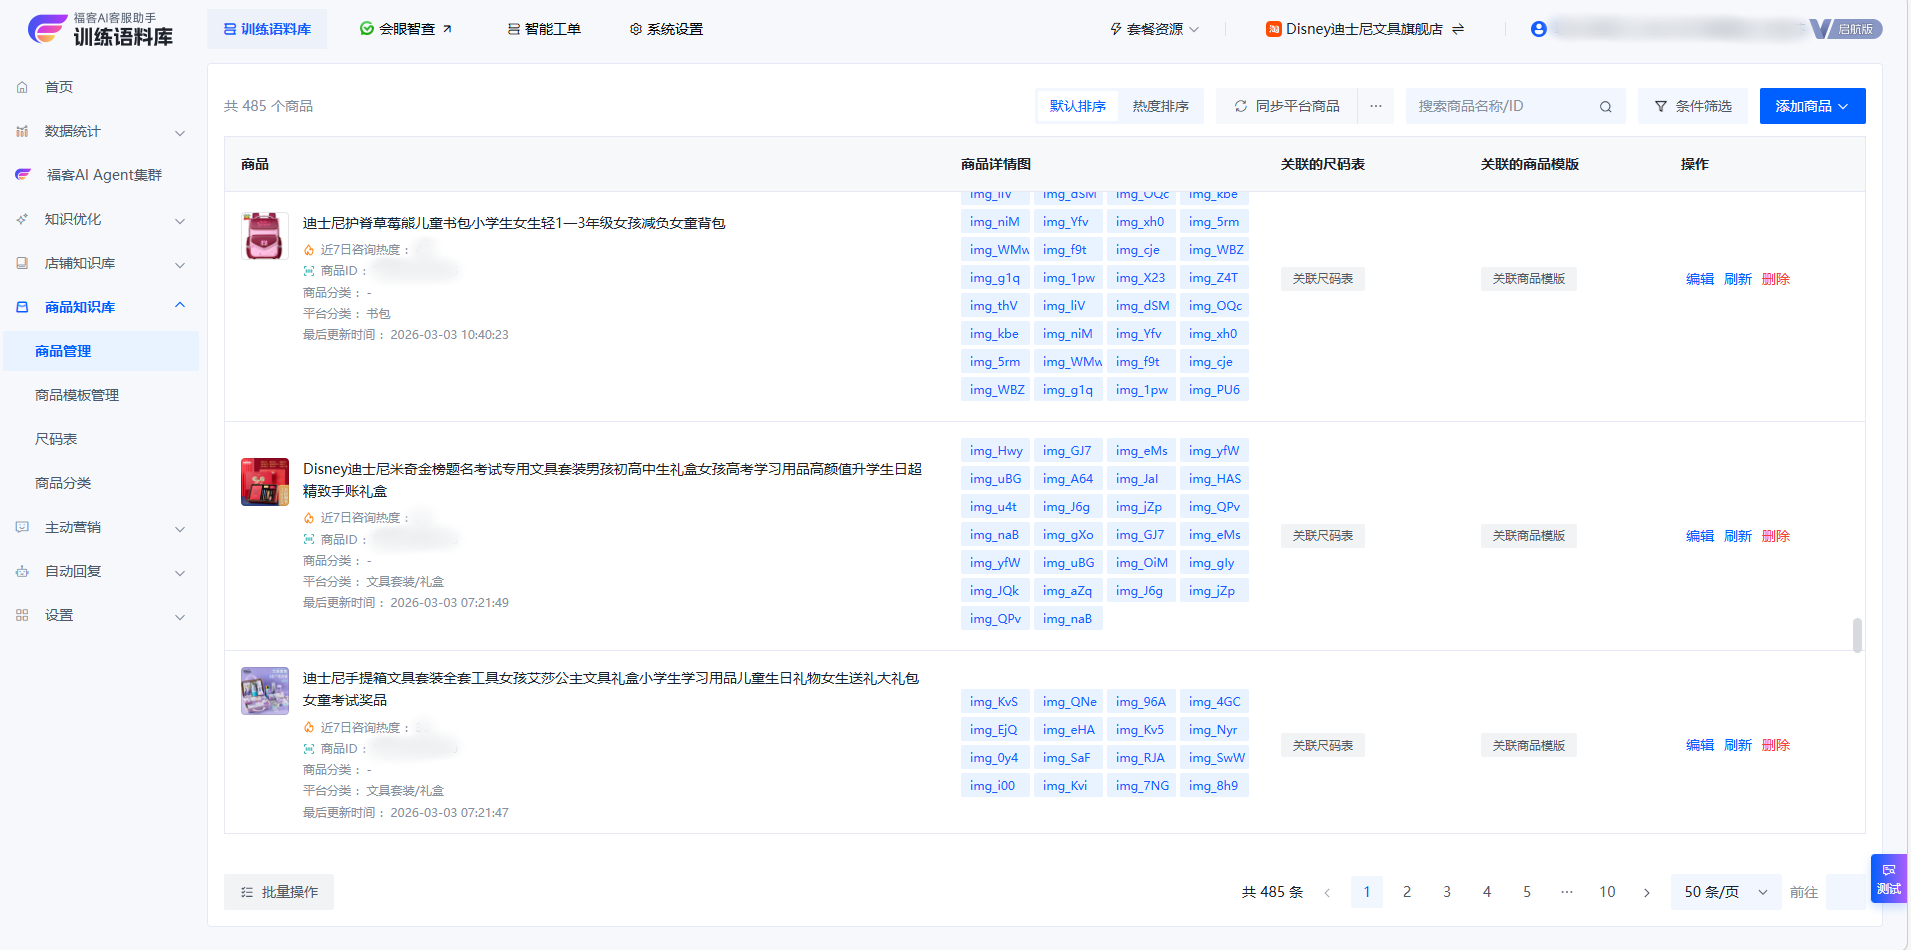Expand the 店铺知识库 menu chevron
Image resolution: width=1911 pixels, height=950 pixels.
(x=180, y=264)
